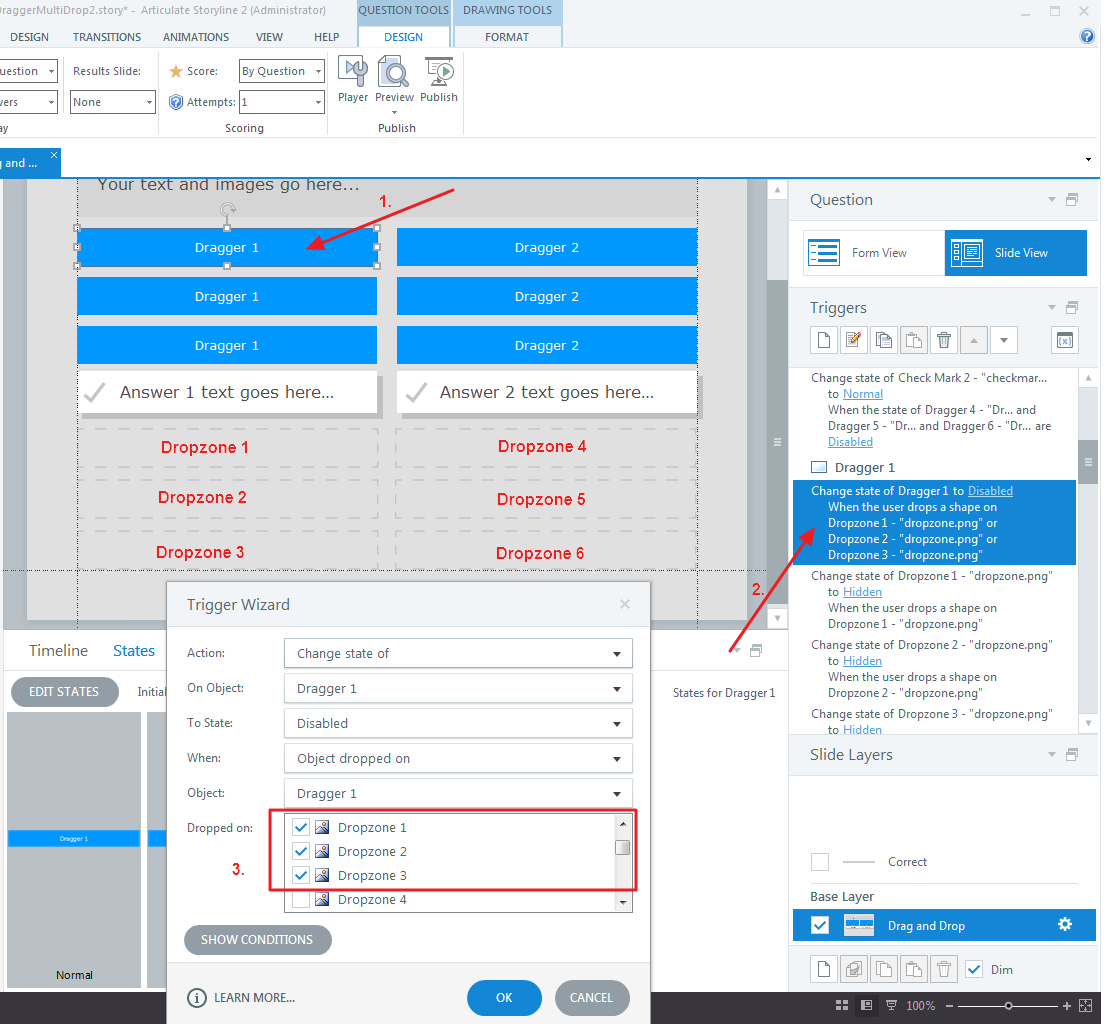
Task: Edit the selected trigger
Action: click(854, 340)
